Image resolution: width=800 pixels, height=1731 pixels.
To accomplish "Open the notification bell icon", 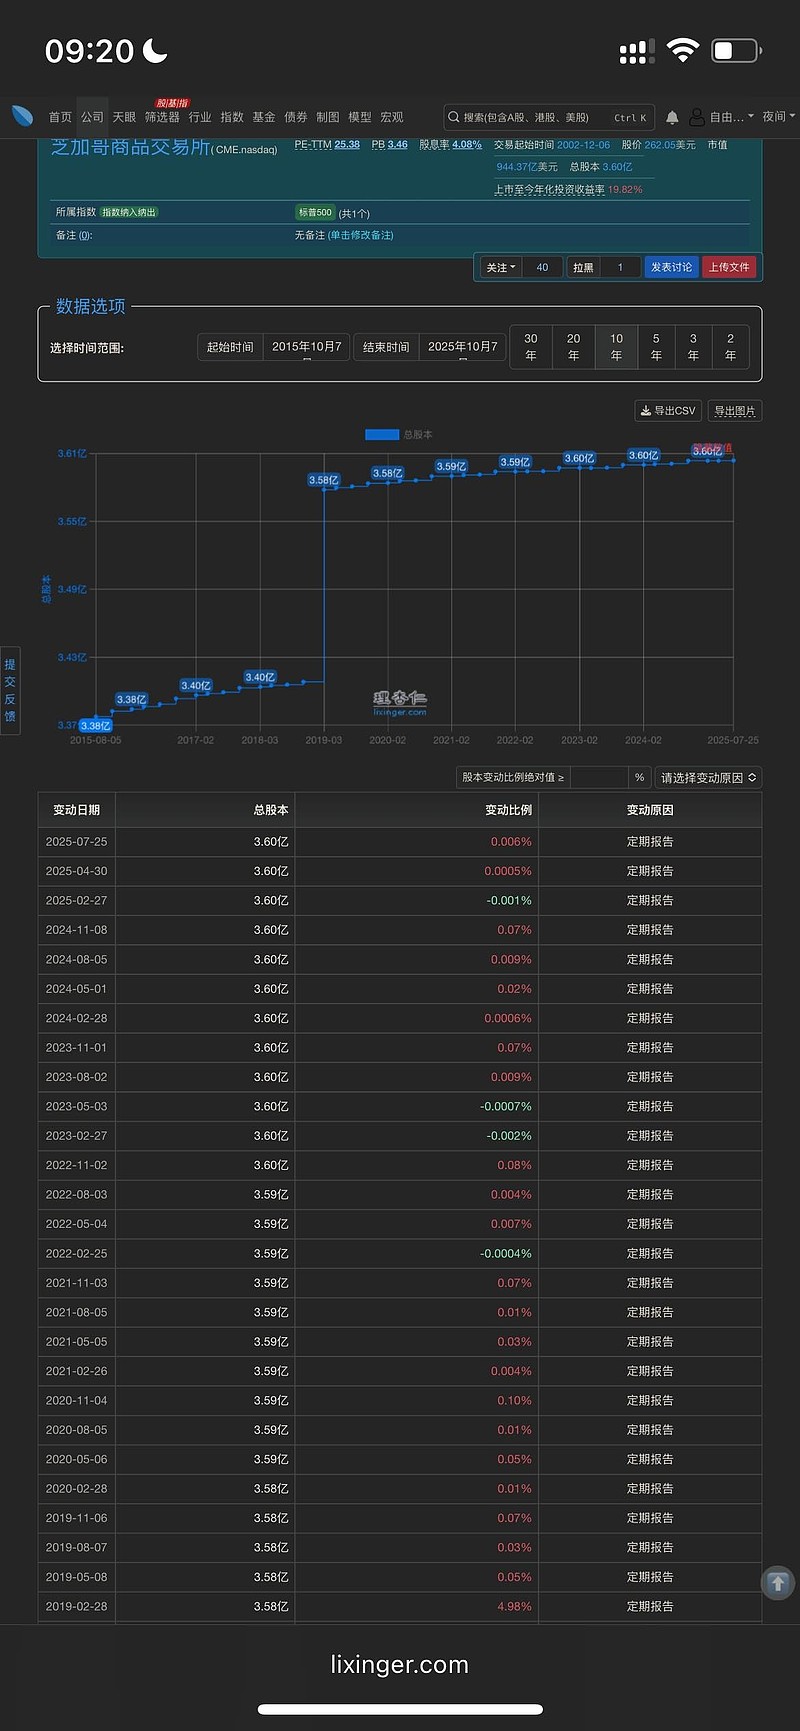I will pos(672,117).
